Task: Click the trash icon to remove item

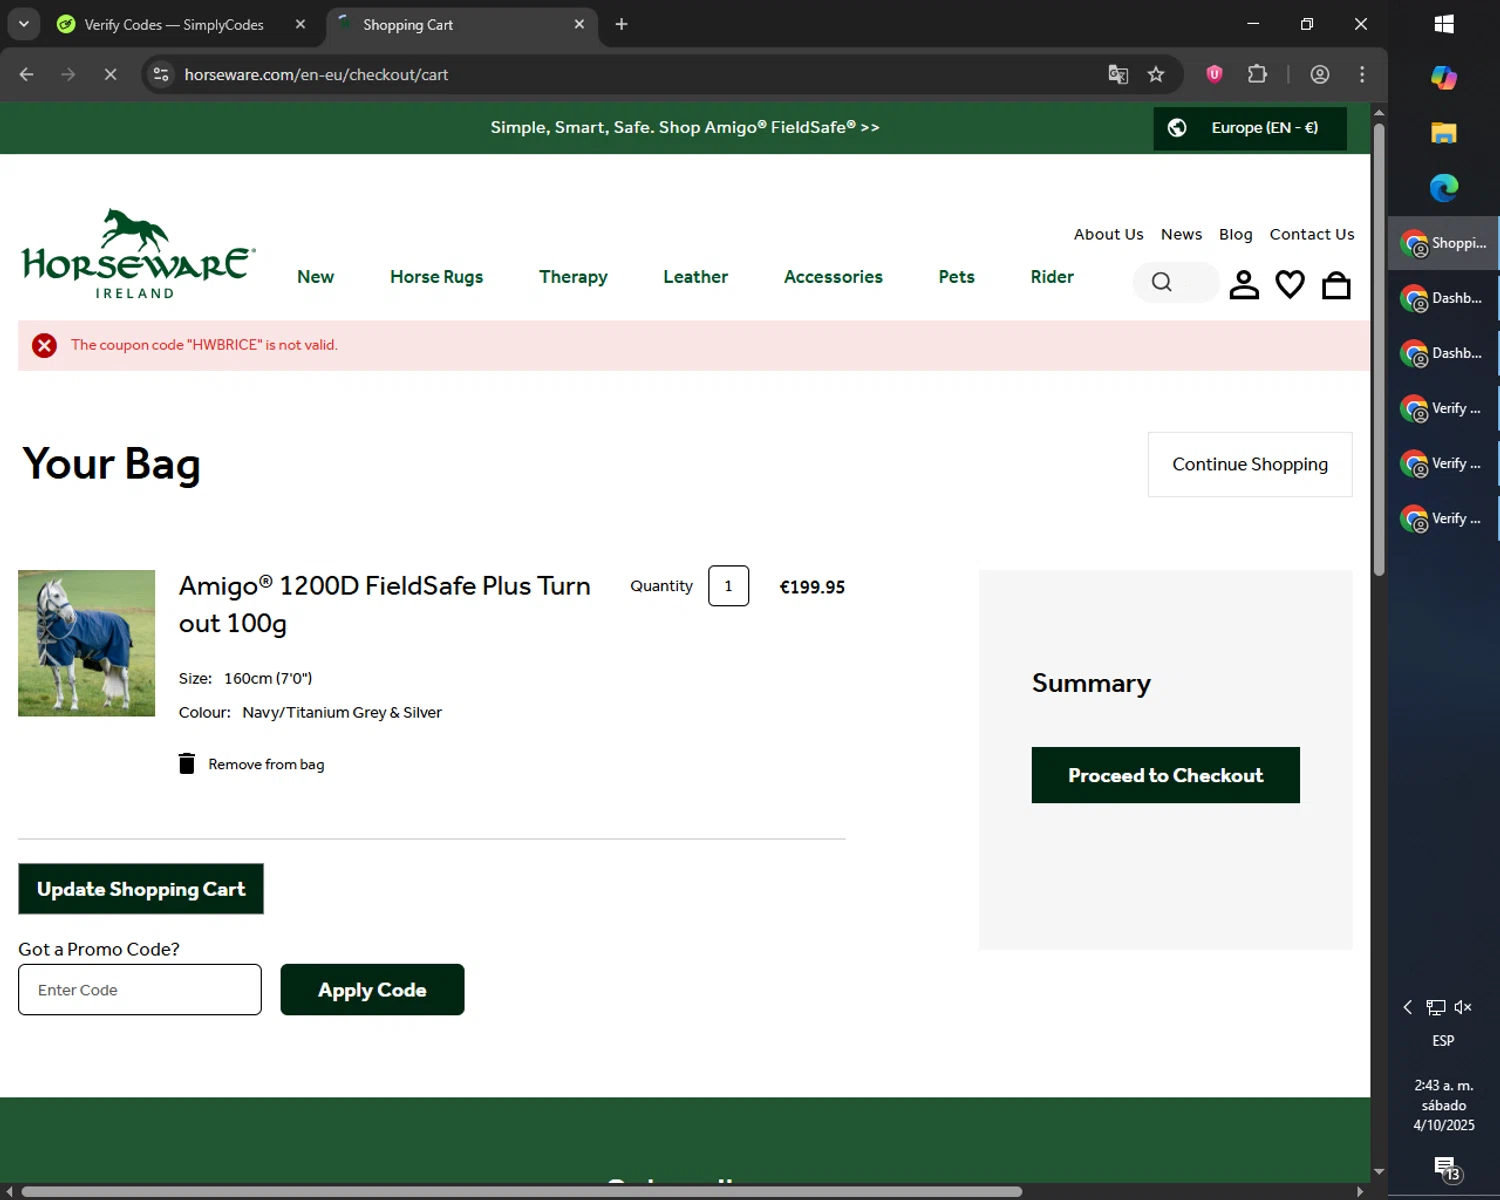Action: click(x=187, y=764)
